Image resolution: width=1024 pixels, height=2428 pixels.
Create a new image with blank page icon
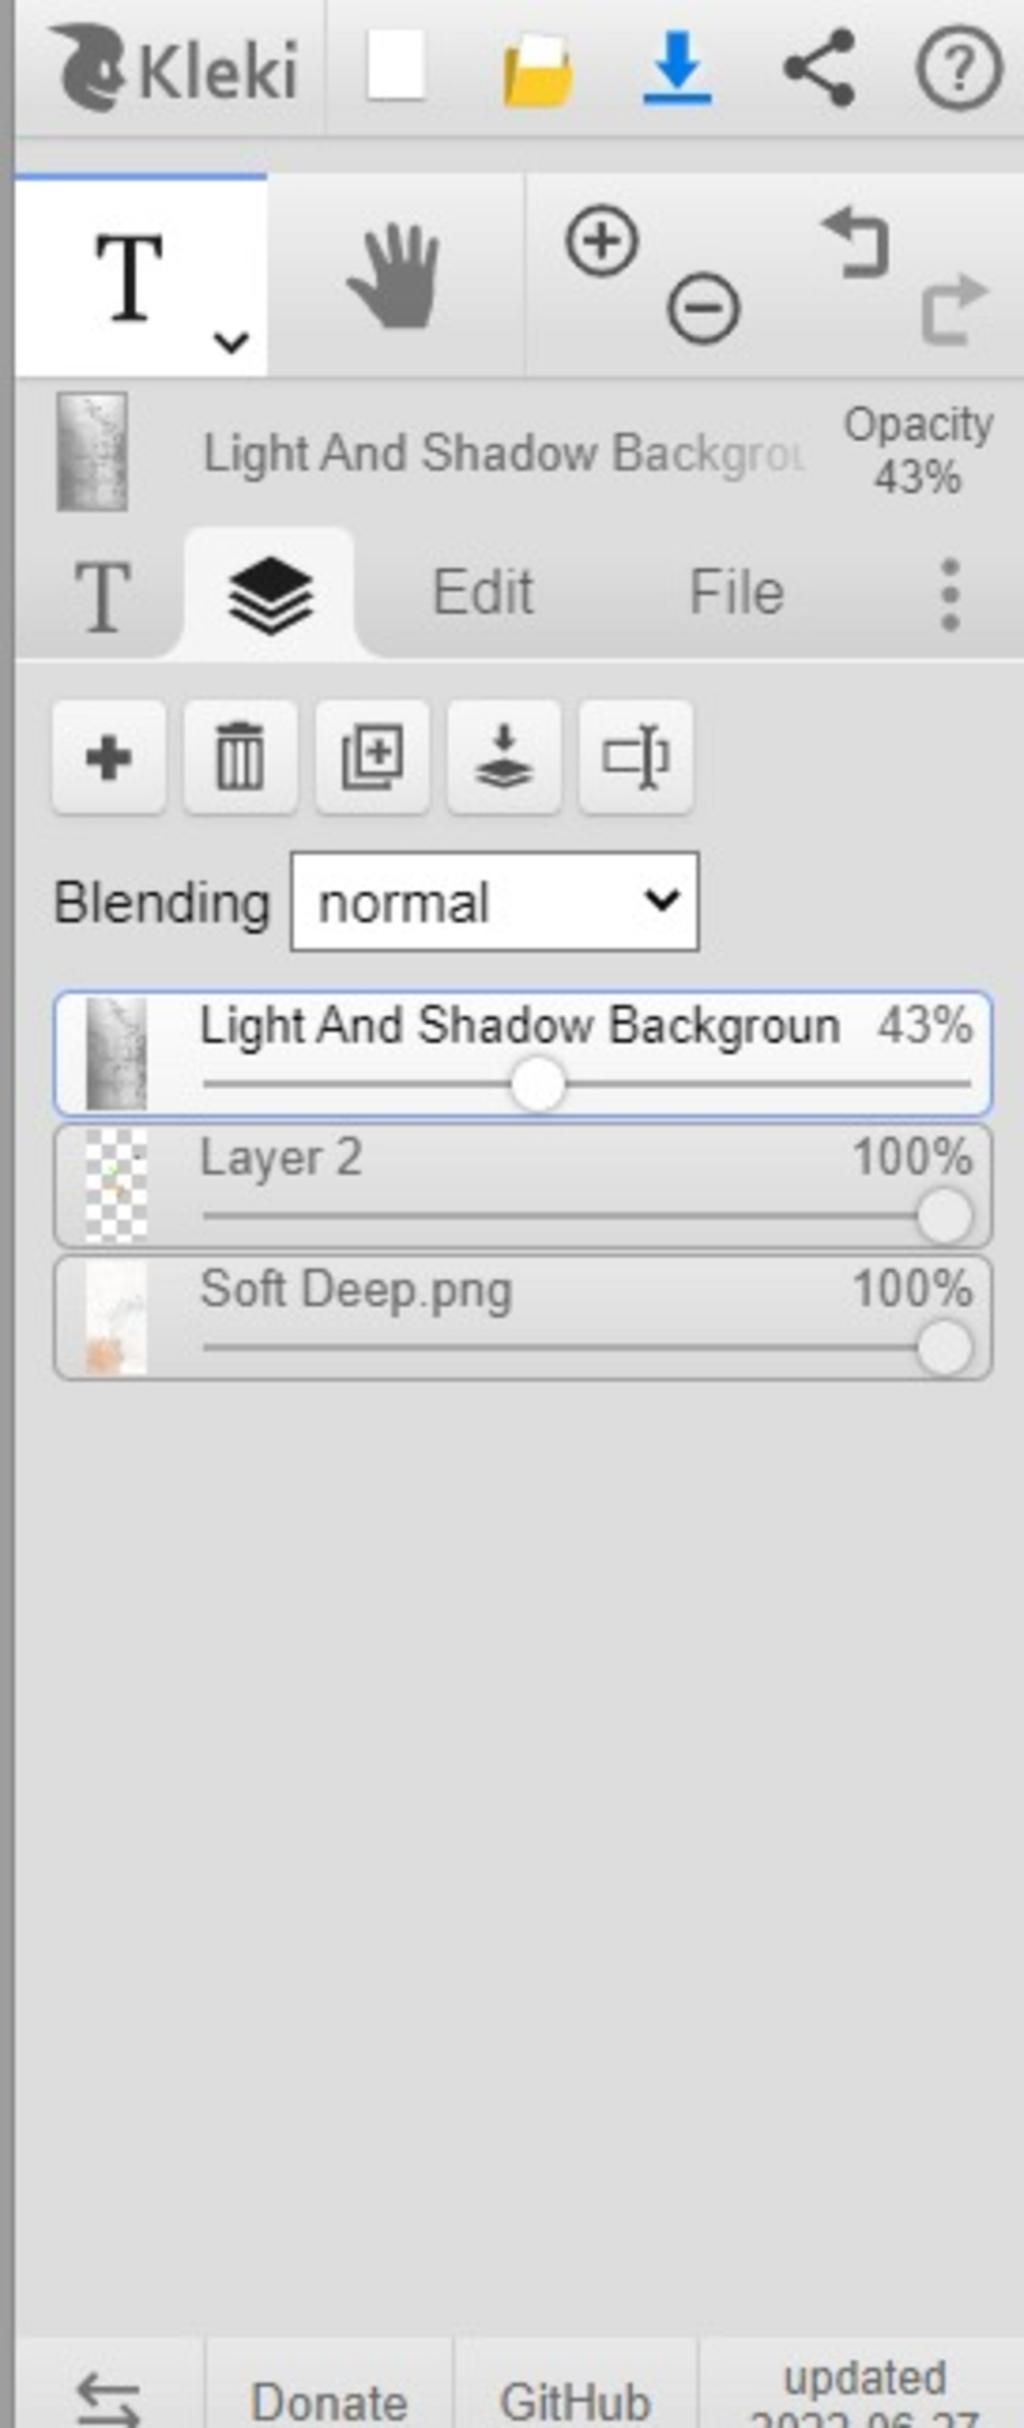[x=396, y=66]
